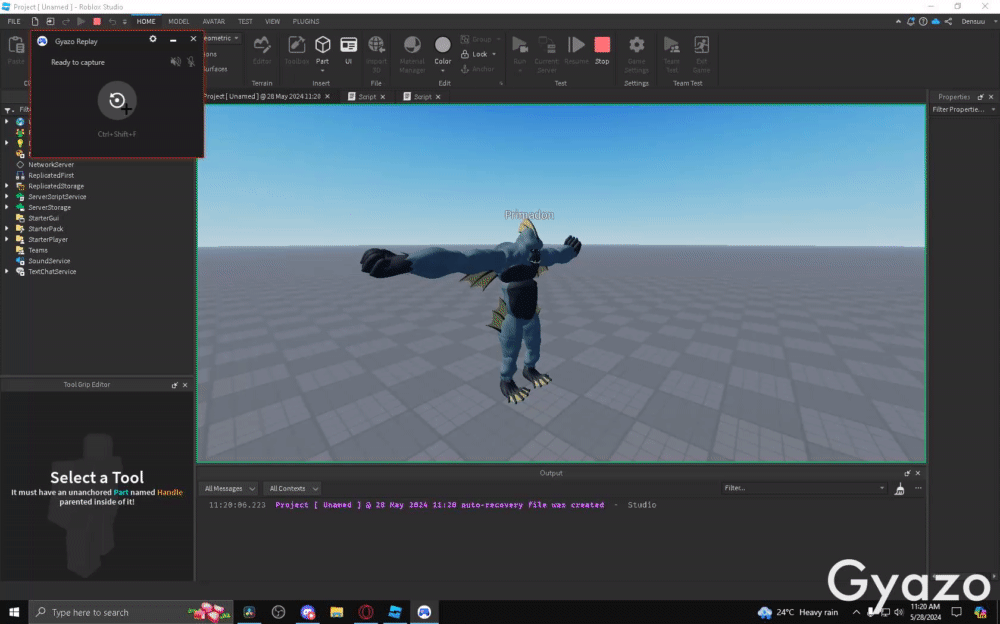The image size is (1000, 624).
Task: Start Gyazo Replay capture button
Action: click(117, 101)
